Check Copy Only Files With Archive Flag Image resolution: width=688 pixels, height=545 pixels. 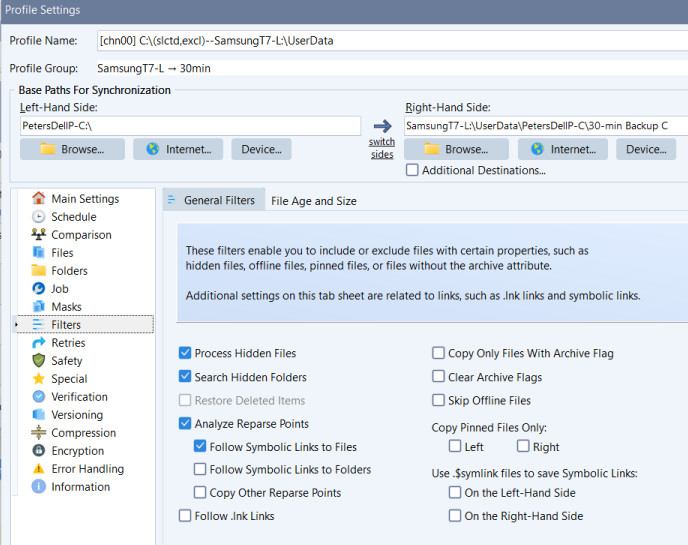[439, 353]
